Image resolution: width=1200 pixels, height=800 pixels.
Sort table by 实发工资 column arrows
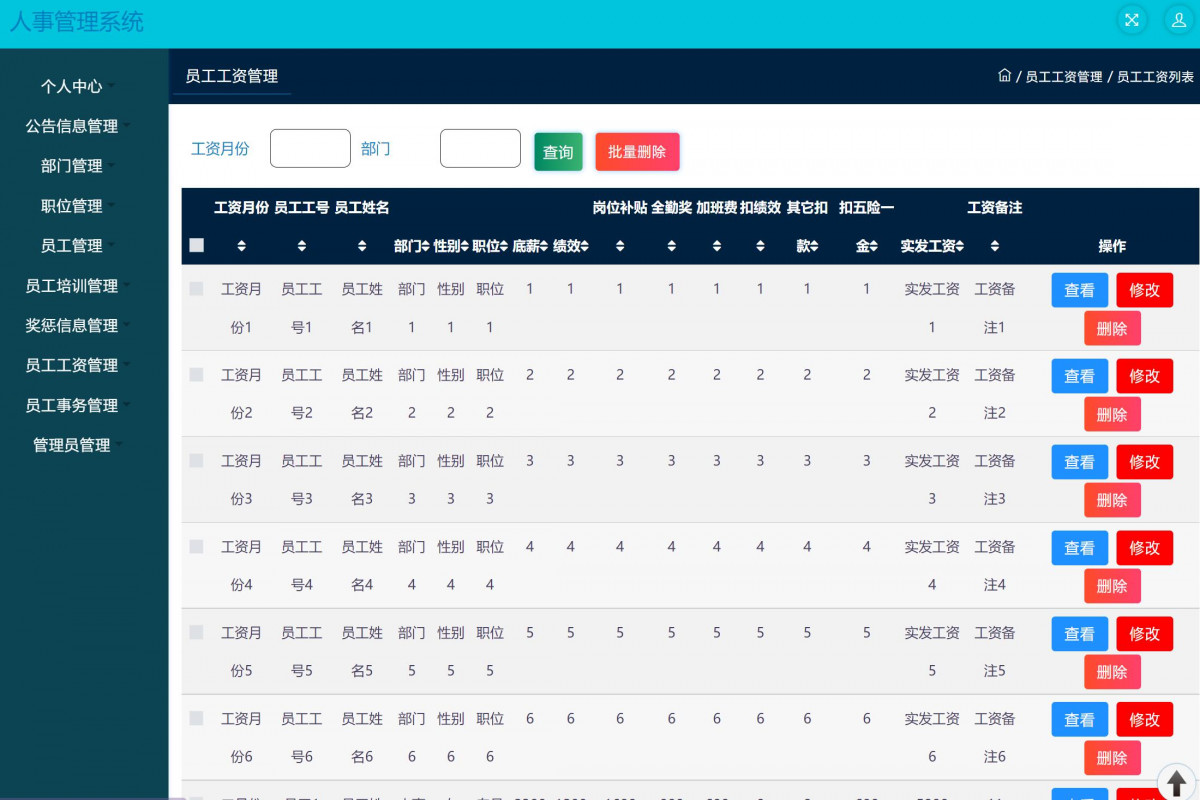(961, 246)
